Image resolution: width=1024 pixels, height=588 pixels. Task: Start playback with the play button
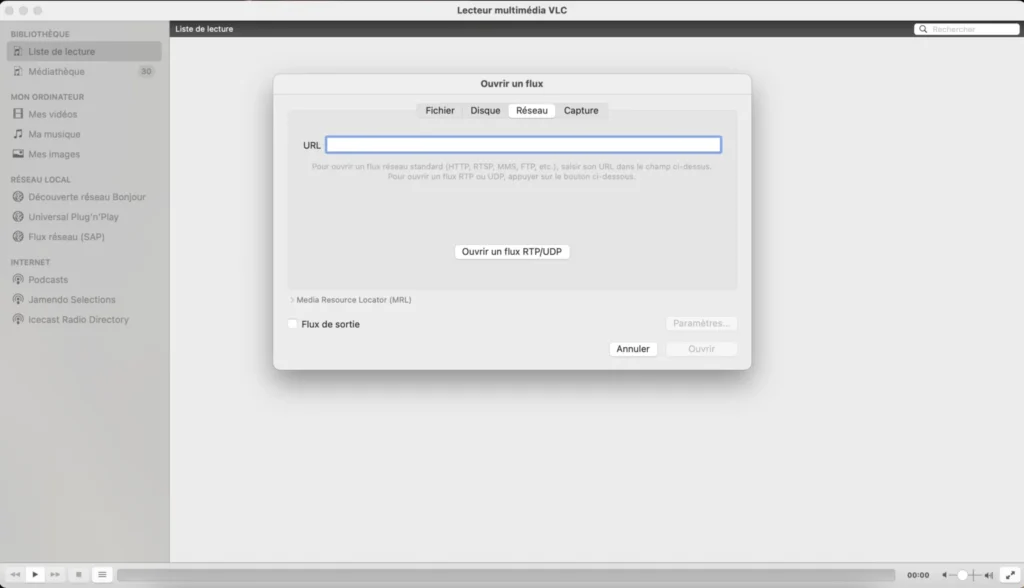(35, 575)
